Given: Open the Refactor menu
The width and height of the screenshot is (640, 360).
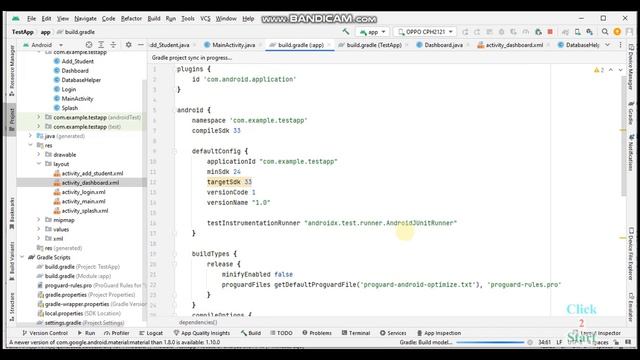Looking at the screenshot, I should tap(131, 18).
